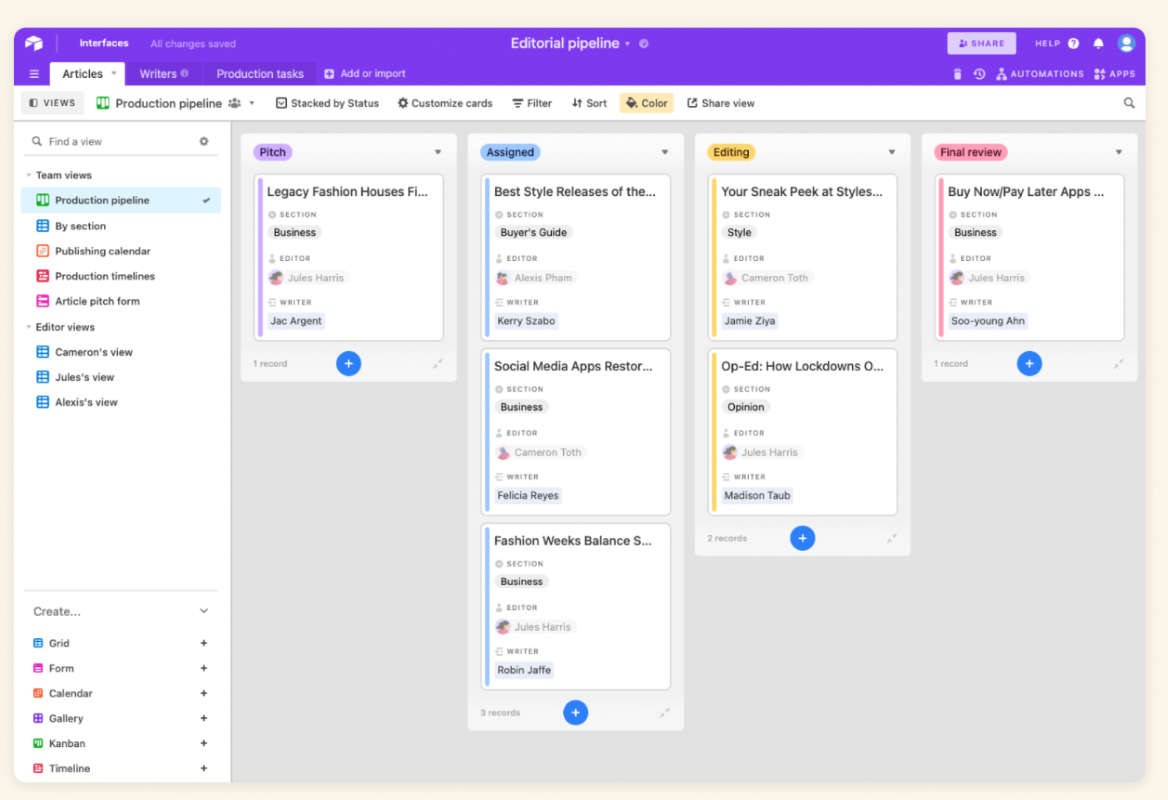Open Automations panel
The image size is (1168, 800).
[1040, 74]
